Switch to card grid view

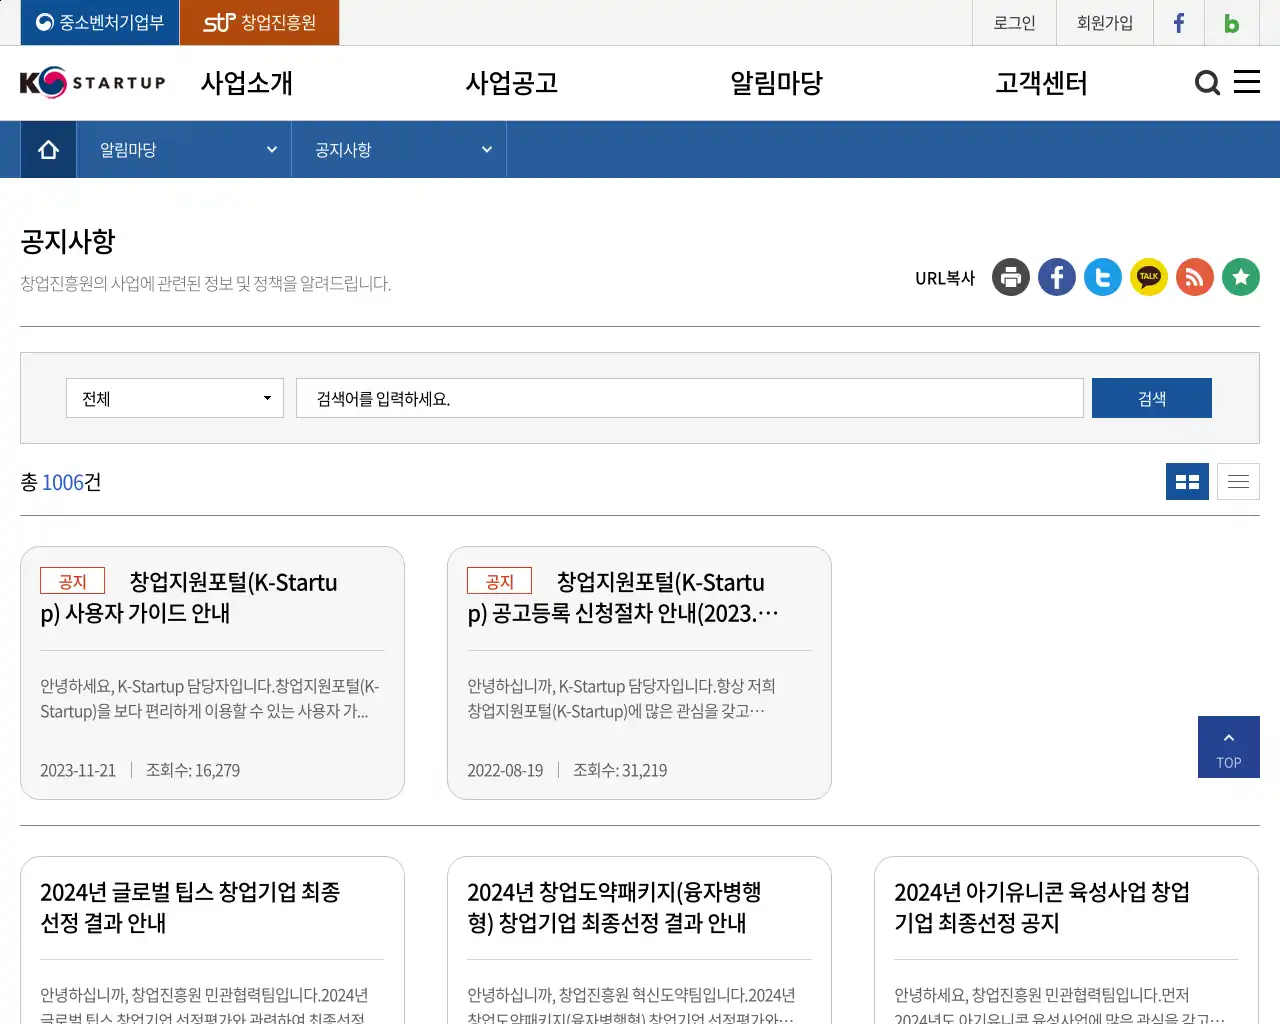tap(1187, 481)
